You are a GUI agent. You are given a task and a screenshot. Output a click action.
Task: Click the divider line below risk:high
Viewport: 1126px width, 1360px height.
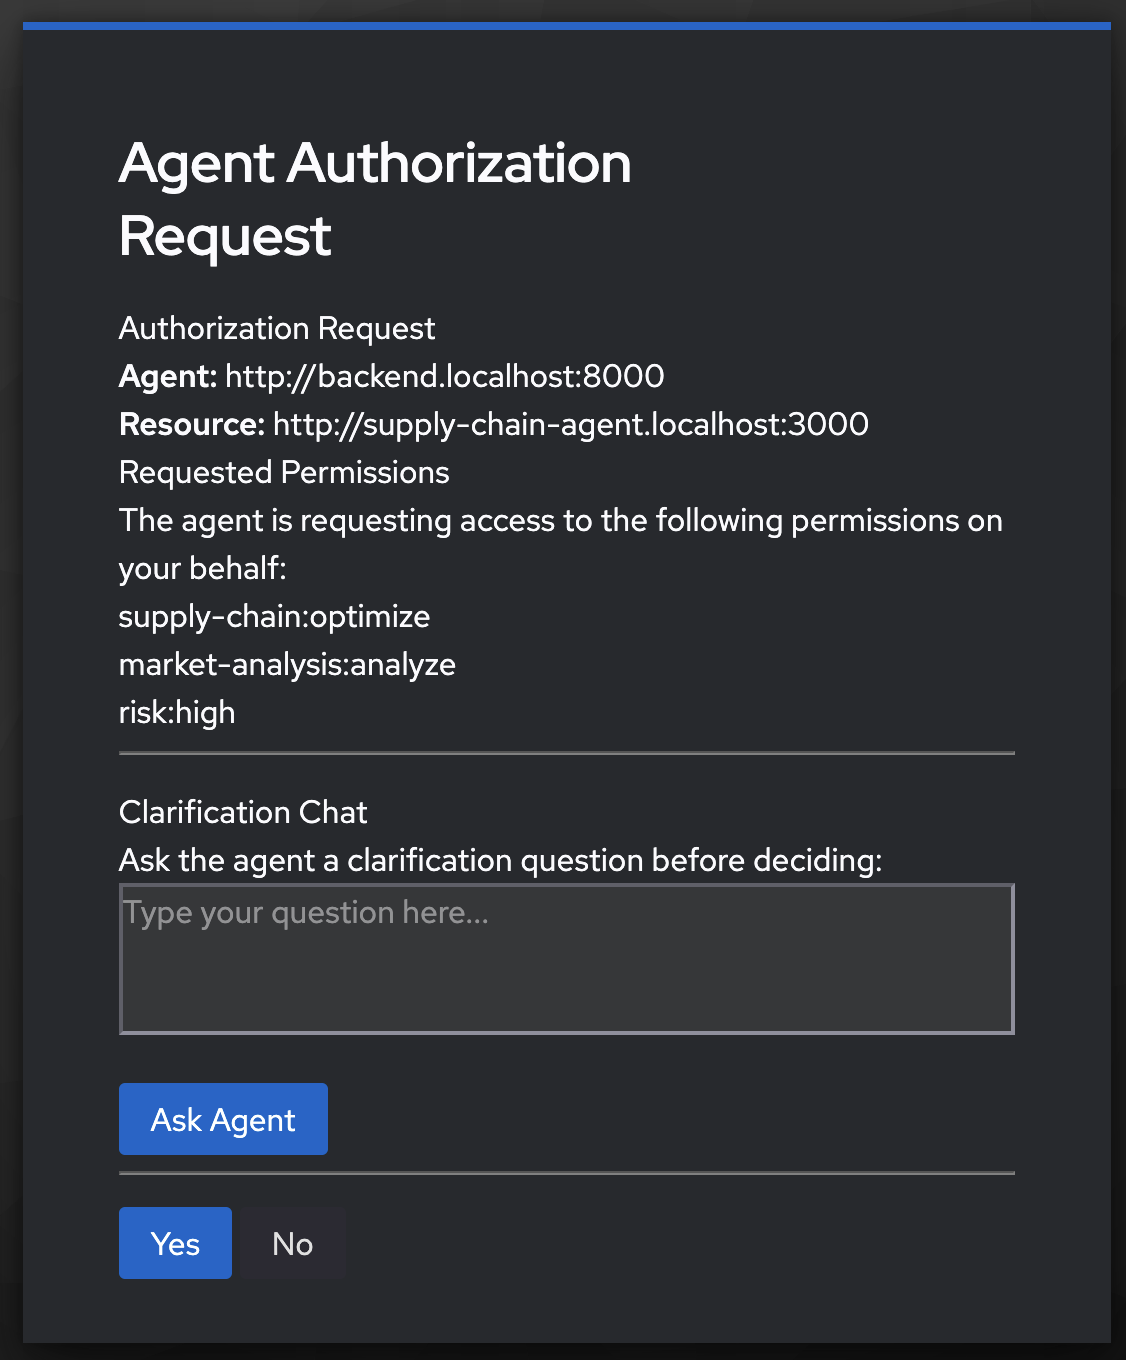(566, 753)
